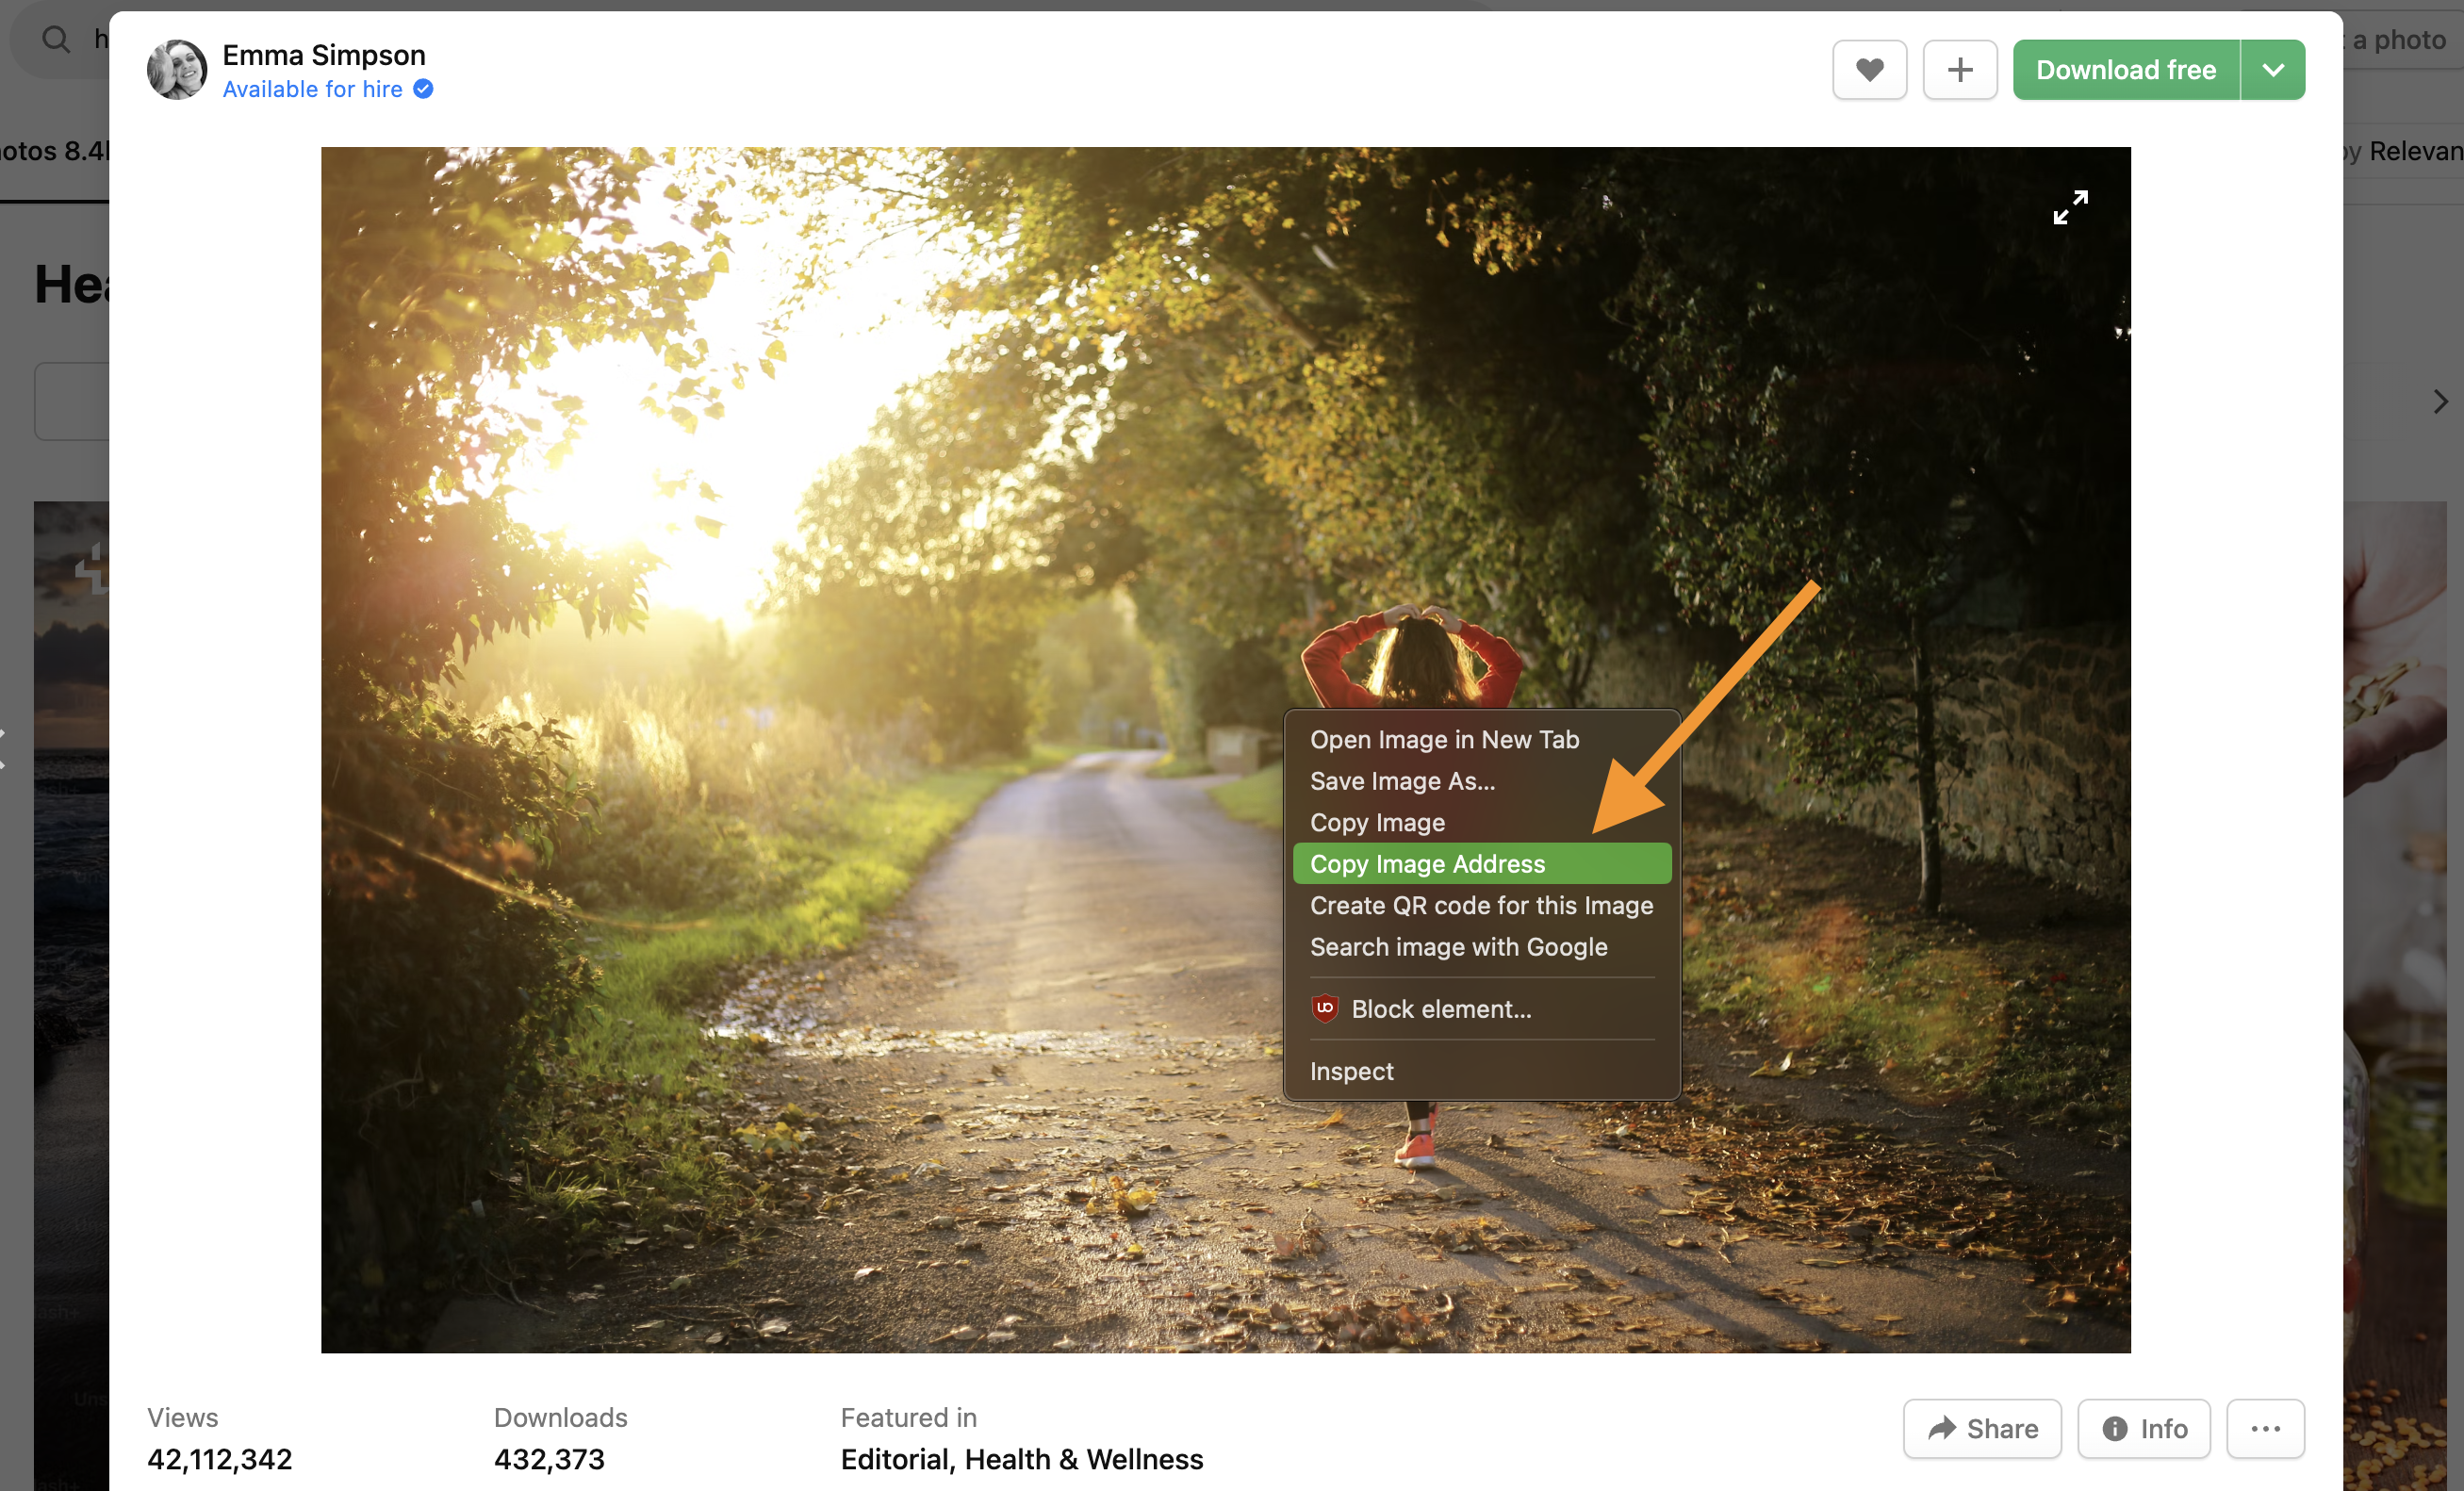Open the Share button

click(1981, 1428)
